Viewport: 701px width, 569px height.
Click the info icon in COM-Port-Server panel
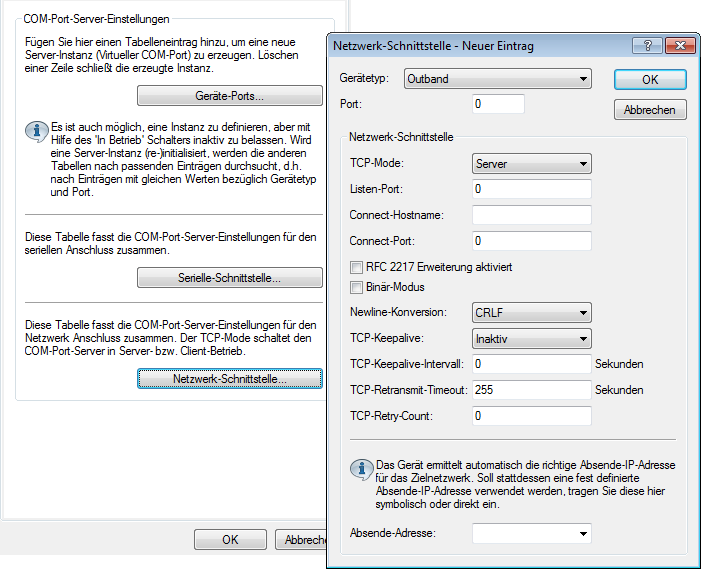(35, 130)
